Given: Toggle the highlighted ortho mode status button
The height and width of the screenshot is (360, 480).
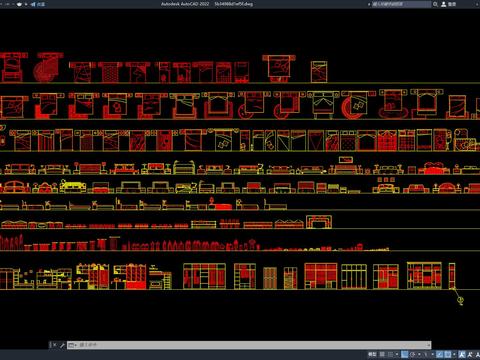Looking at the screenshot, I should point(405,354).
